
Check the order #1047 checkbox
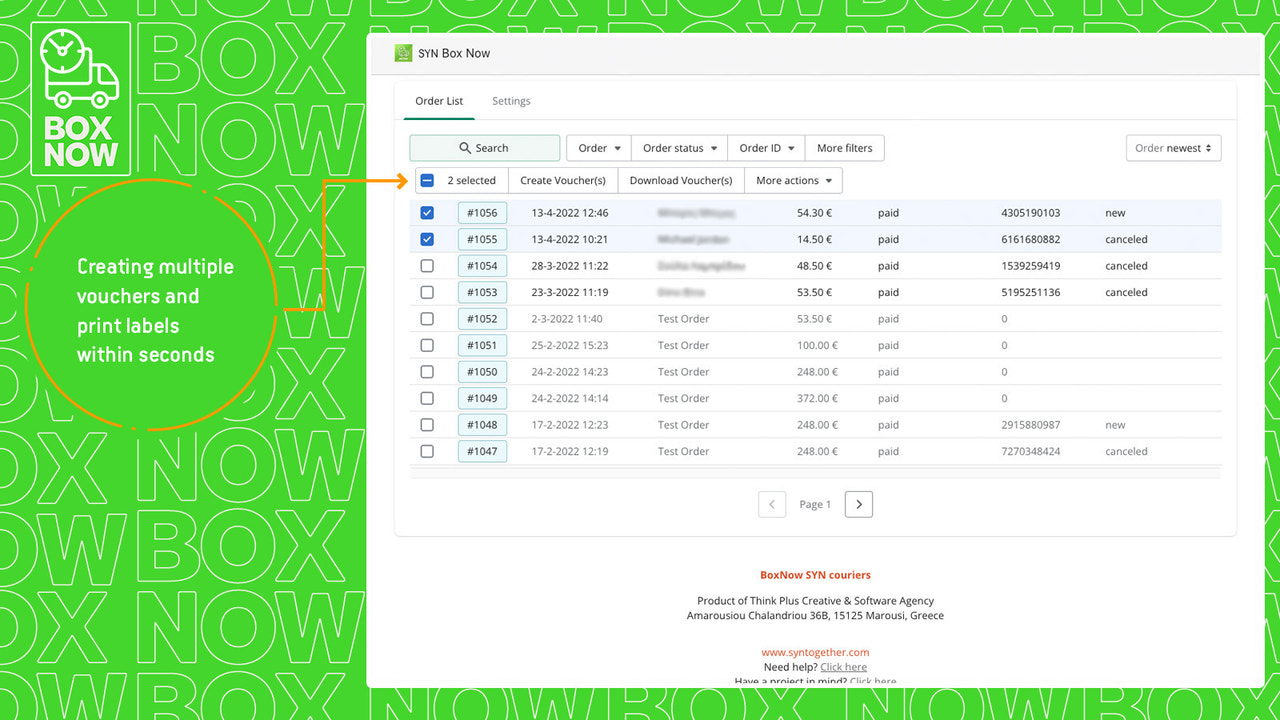427,451
